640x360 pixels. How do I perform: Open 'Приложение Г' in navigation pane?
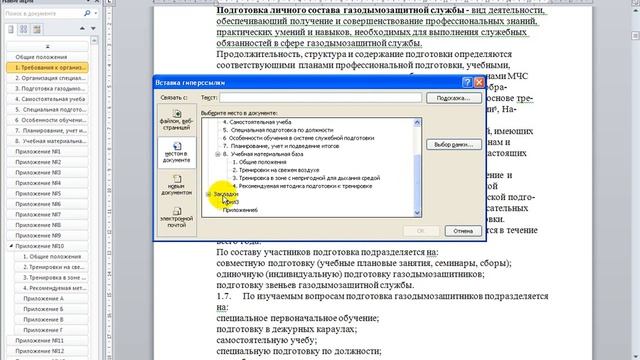51,330
